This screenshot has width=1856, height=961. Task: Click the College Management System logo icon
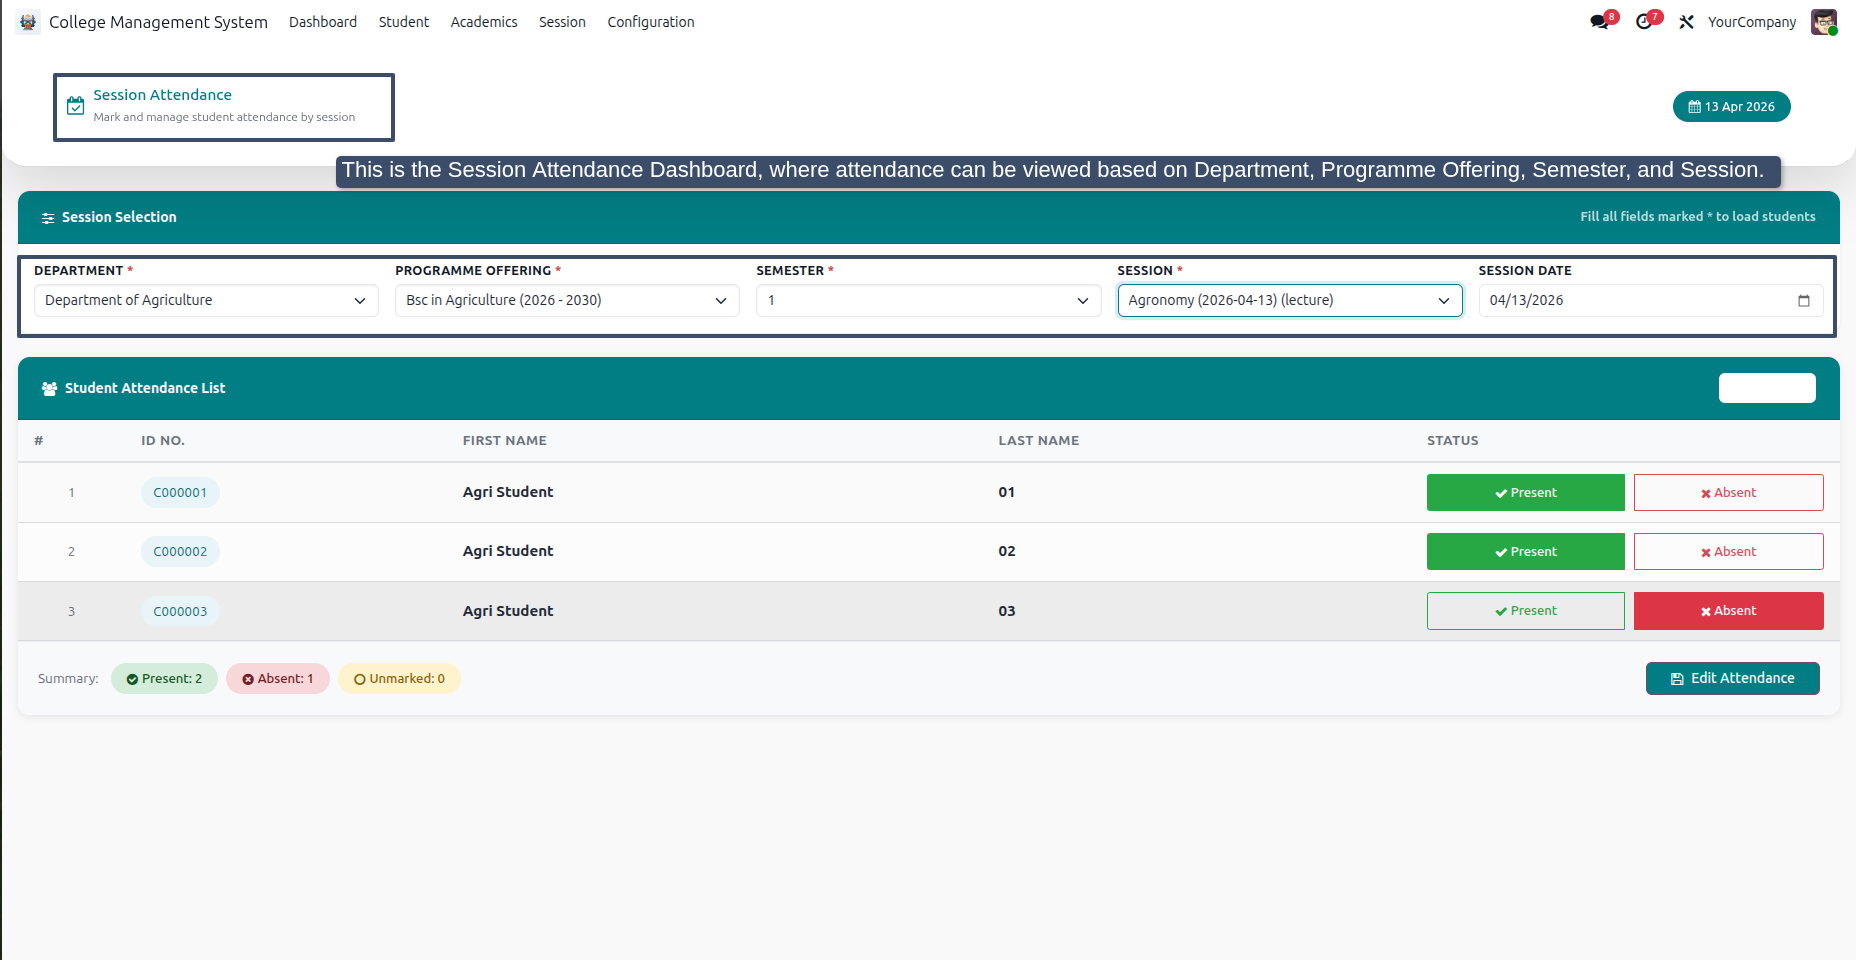pyautogui.click(x=28, y=22)
